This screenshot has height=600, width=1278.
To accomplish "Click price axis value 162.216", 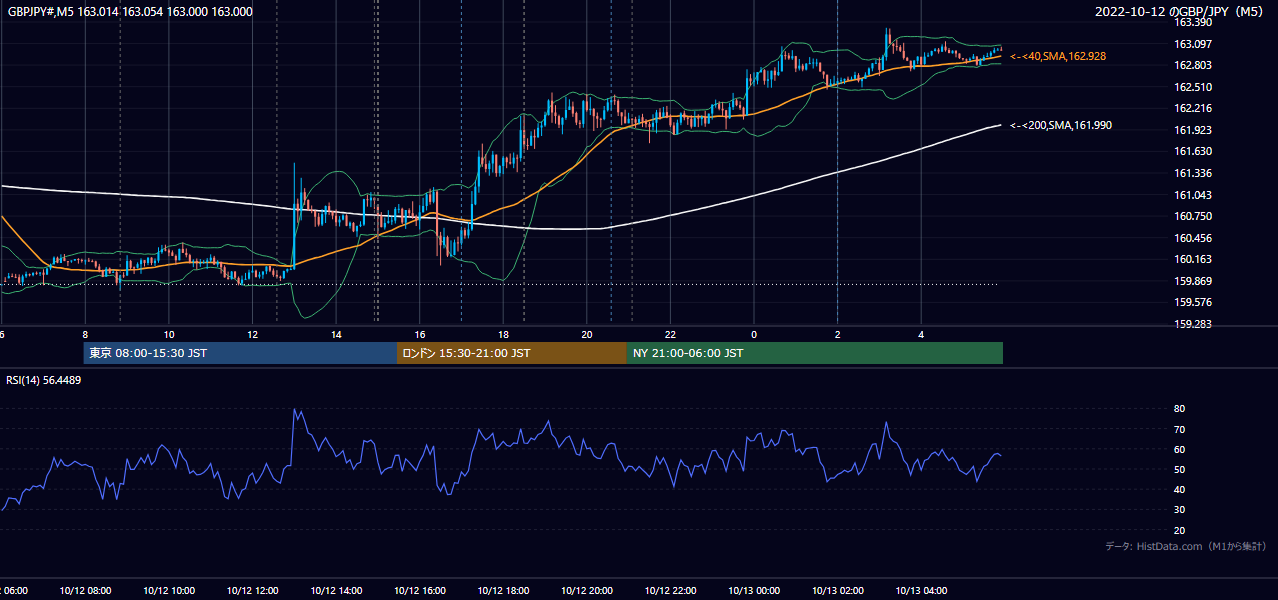I will click(1193, 108).
